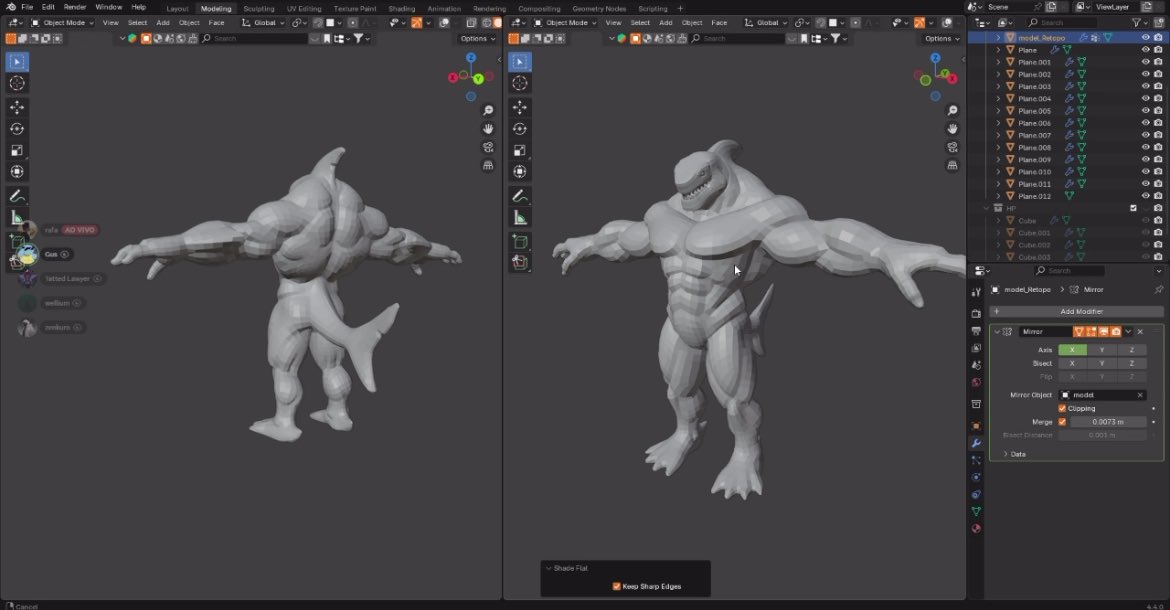
Task: Open the Tool properties tab
Action: [x=976, y=292]
